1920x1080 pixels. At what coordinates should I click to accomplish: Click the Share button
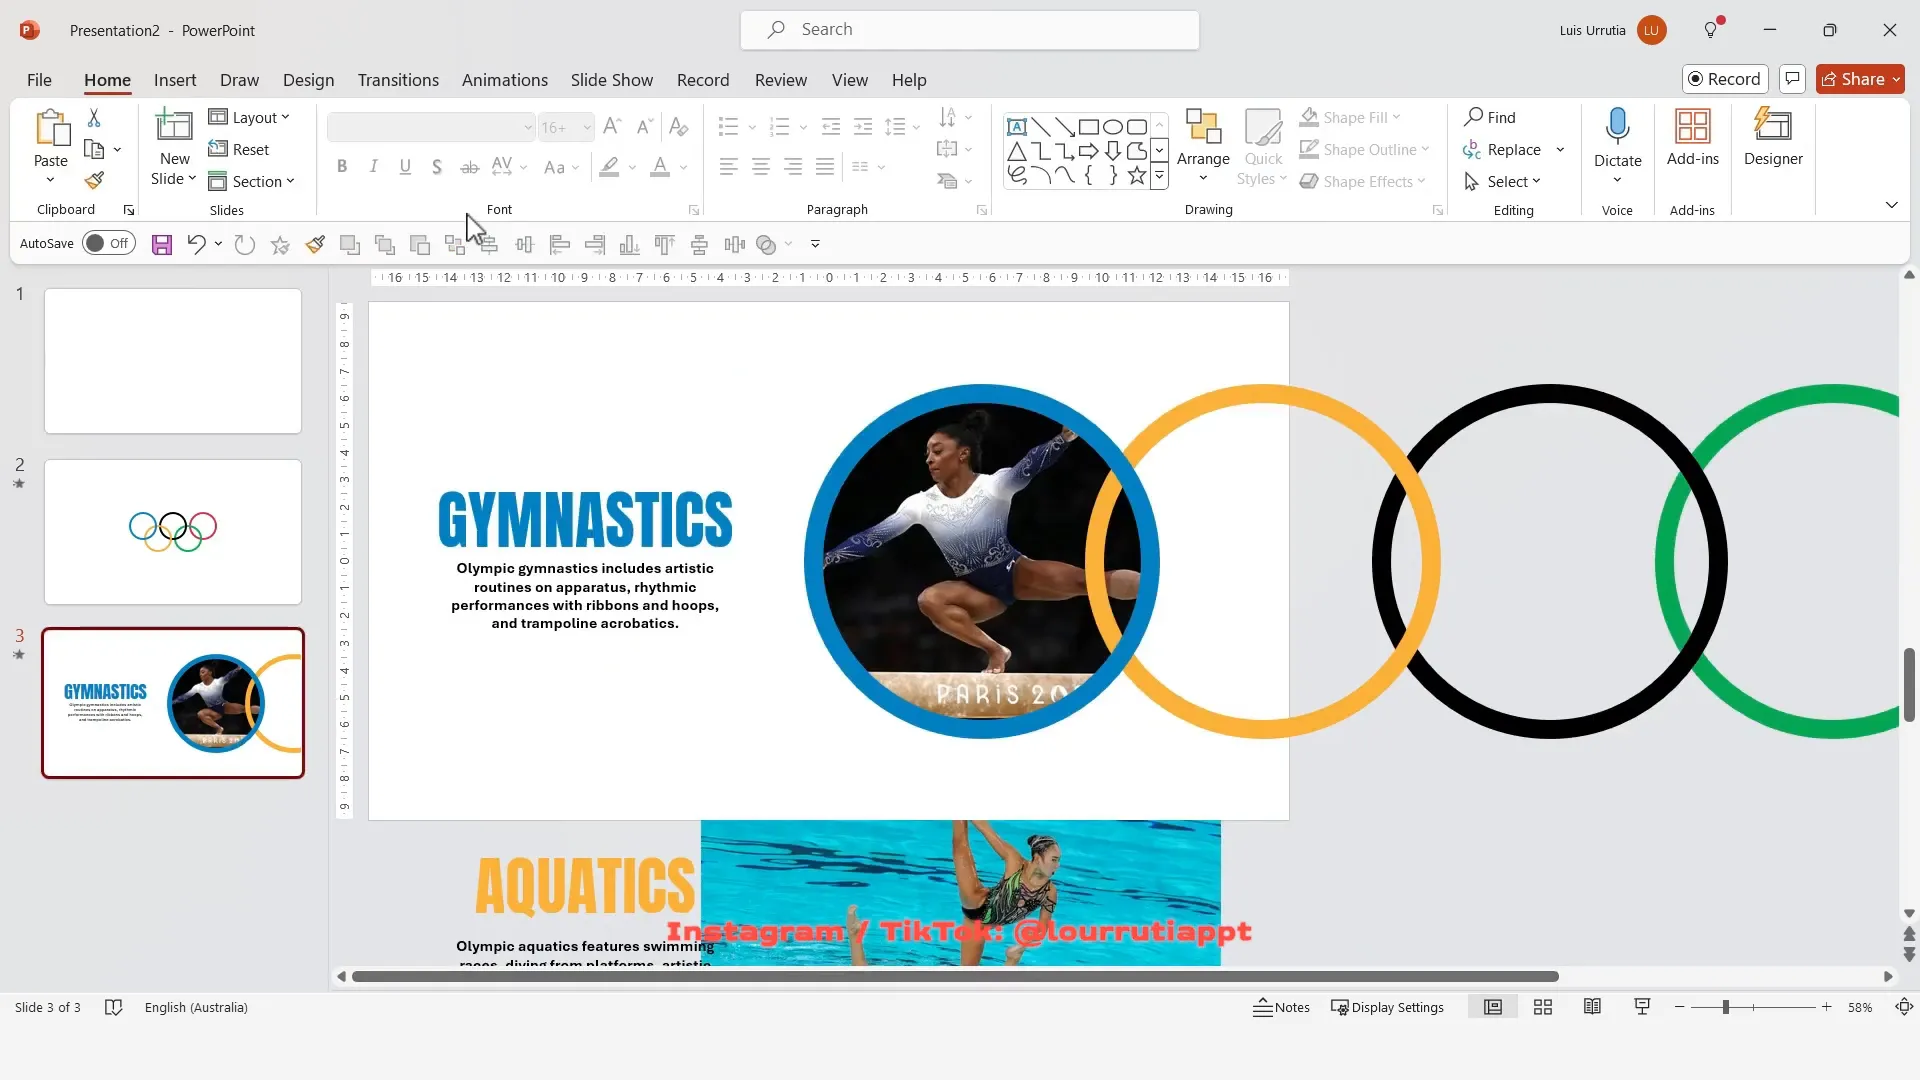coord(1860,79)
